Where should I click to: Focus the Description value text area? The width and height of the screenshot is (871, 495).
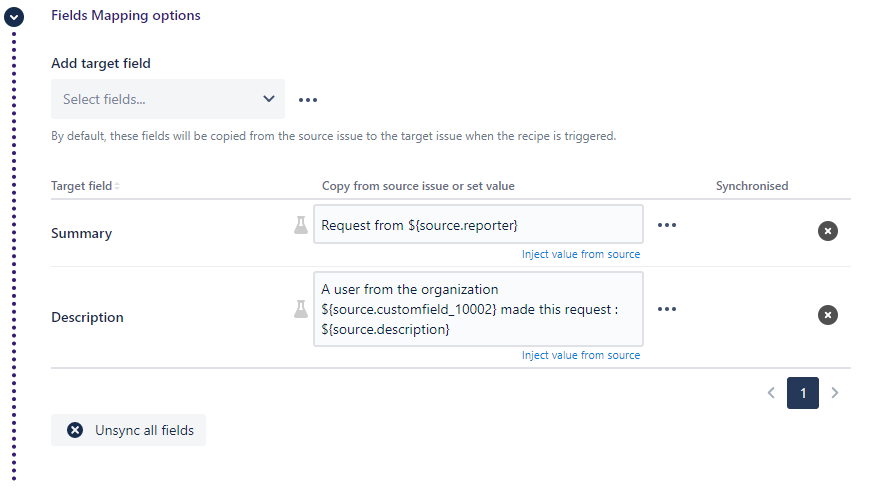point(478,309)
